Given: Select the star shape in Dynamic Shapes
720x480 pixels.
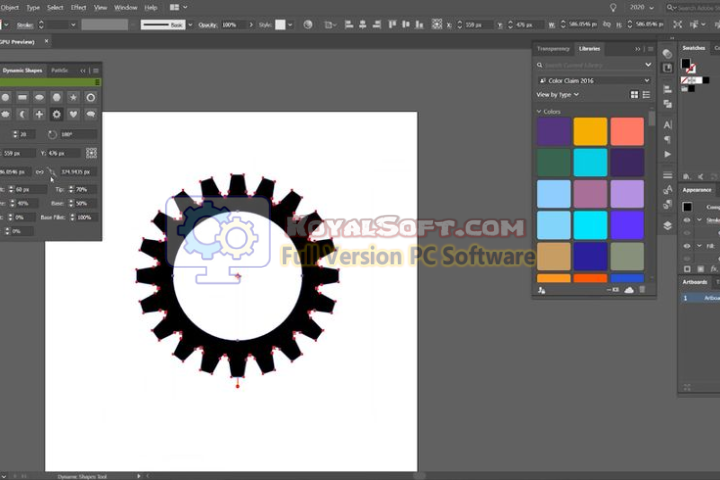Looking at the screenshot, I should 73,97.
